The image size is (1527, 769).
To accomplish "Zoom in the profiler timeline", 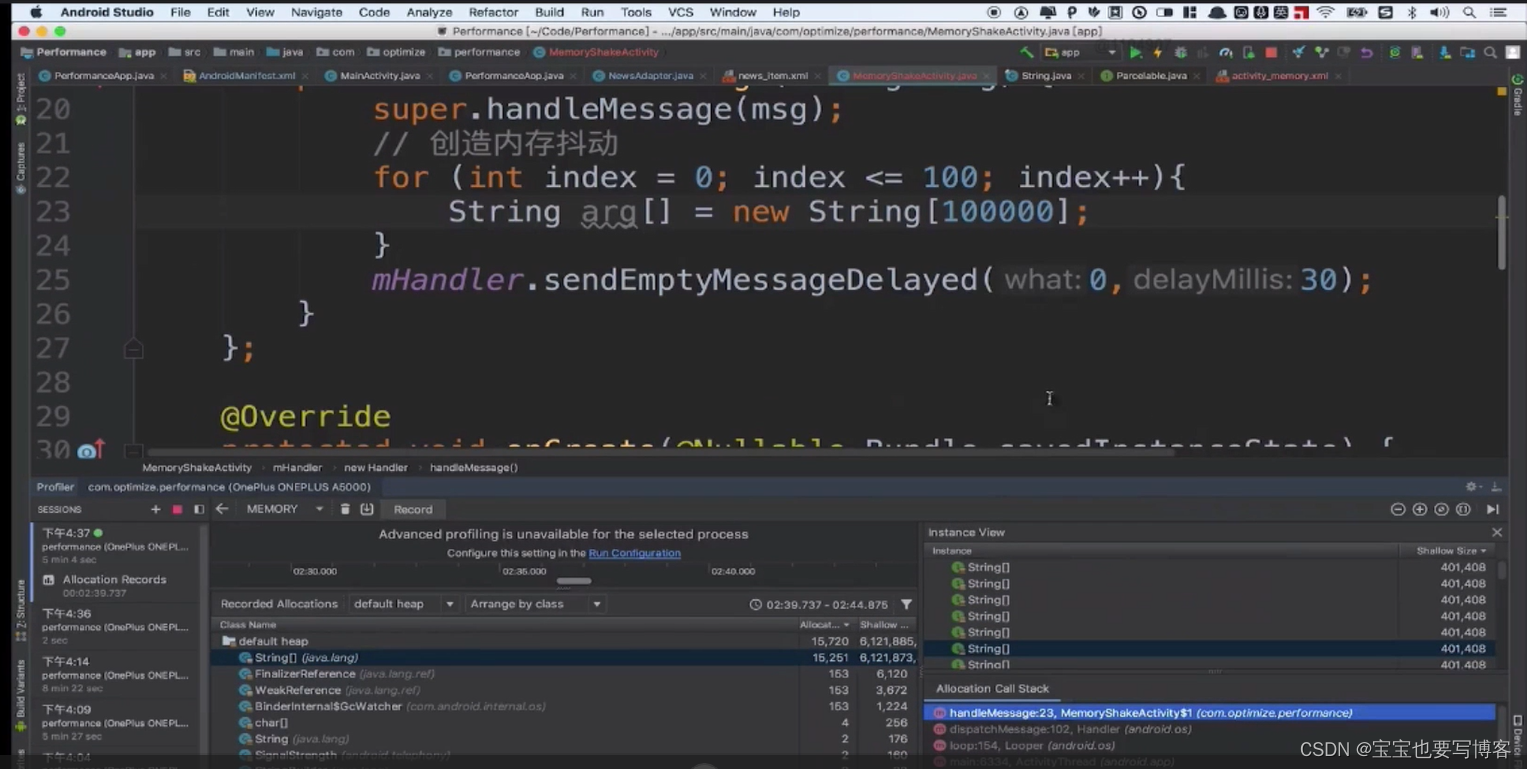I will (1420, 509).
